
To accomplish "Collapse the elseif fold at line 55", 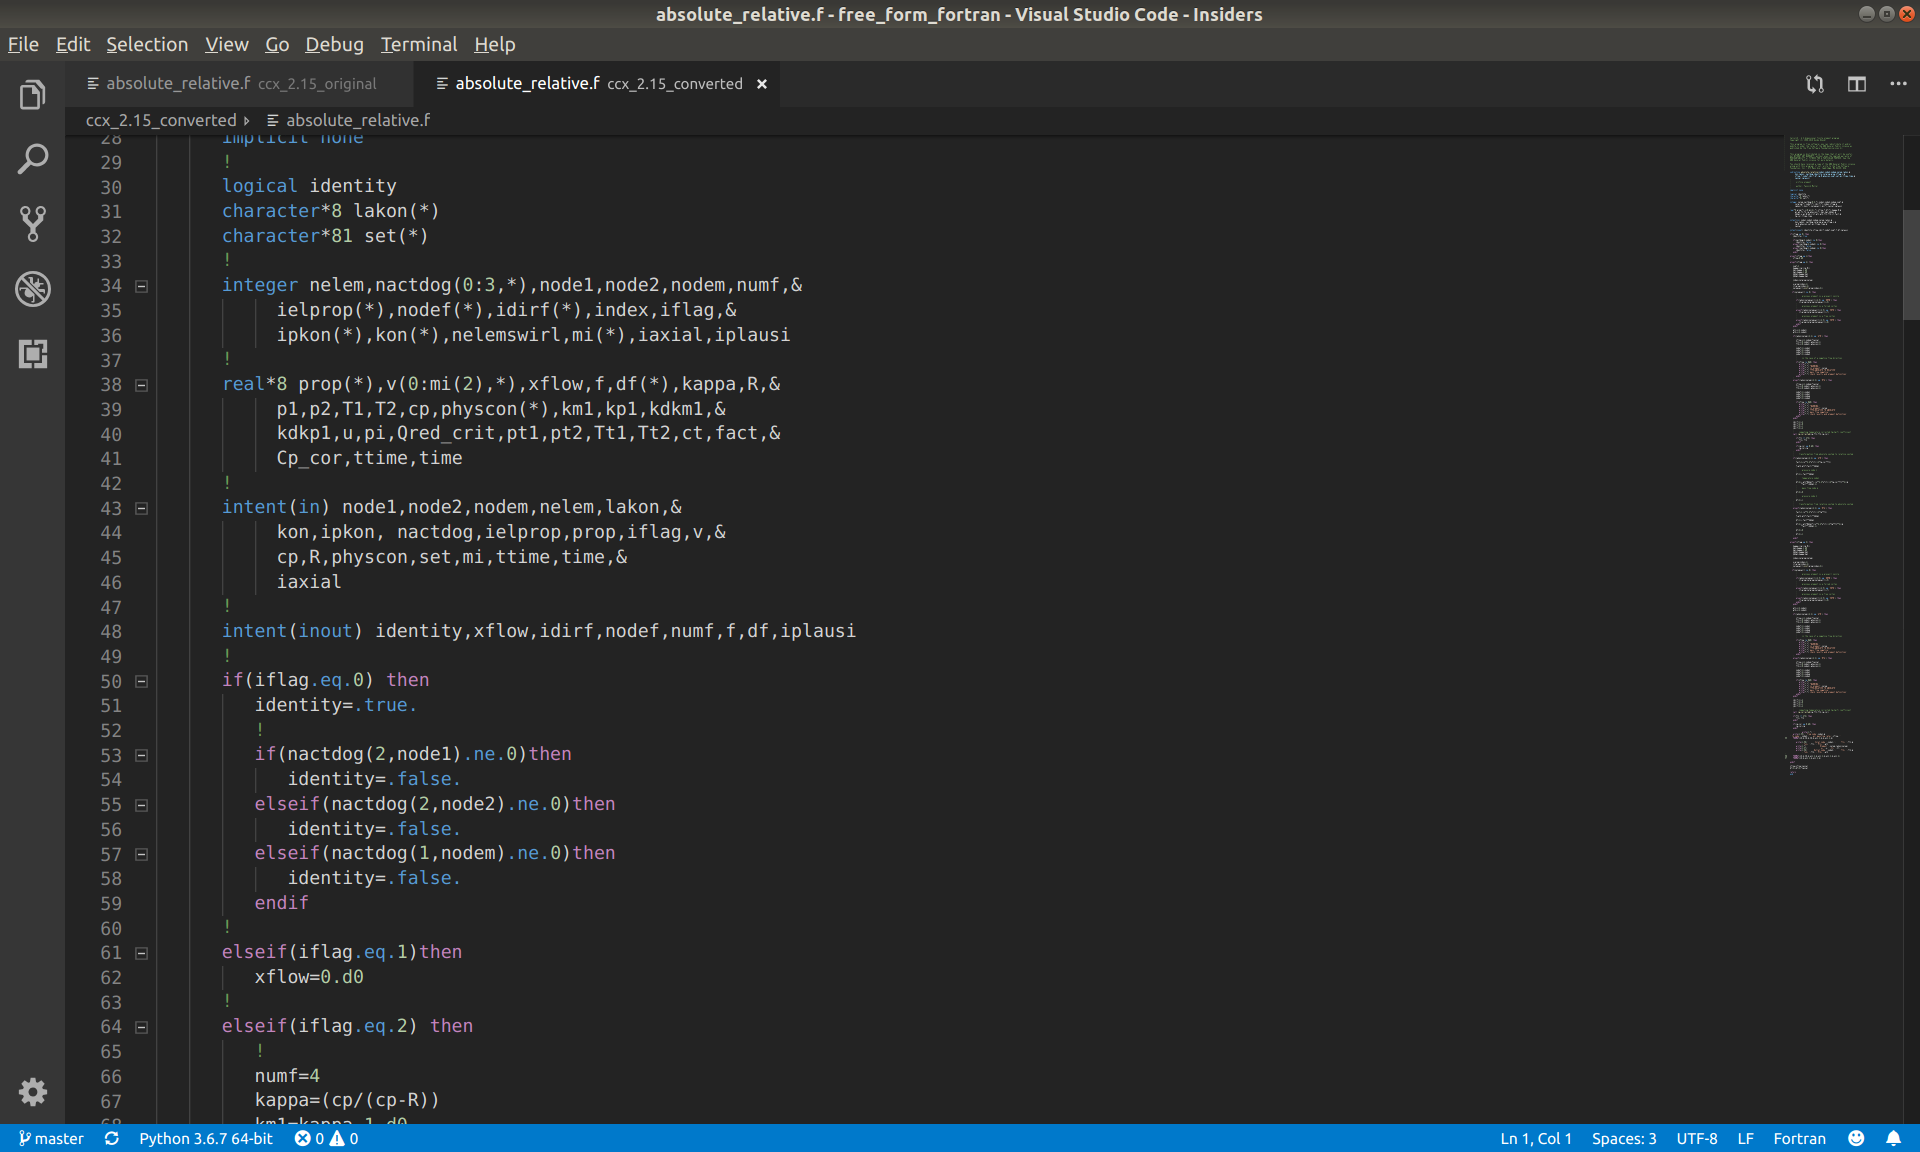I will coord(142,805).
